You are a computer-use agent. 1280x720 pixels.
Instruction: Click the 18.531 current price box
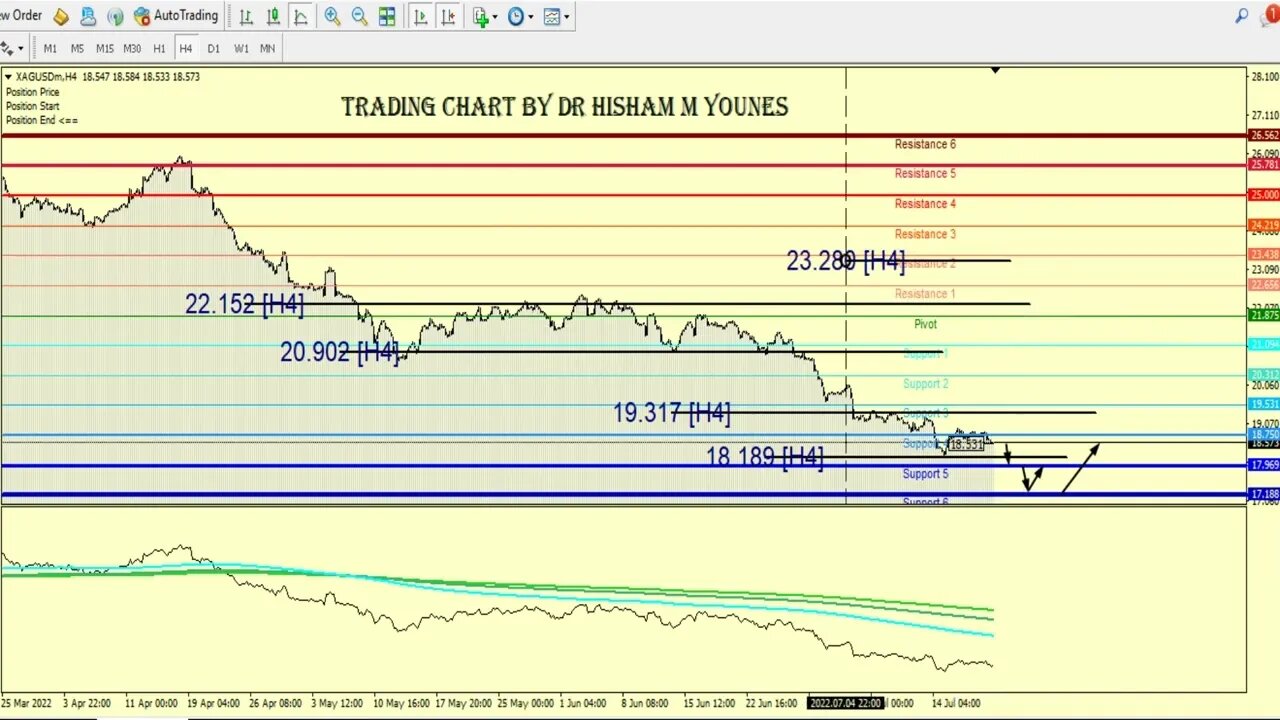[967, 445]
